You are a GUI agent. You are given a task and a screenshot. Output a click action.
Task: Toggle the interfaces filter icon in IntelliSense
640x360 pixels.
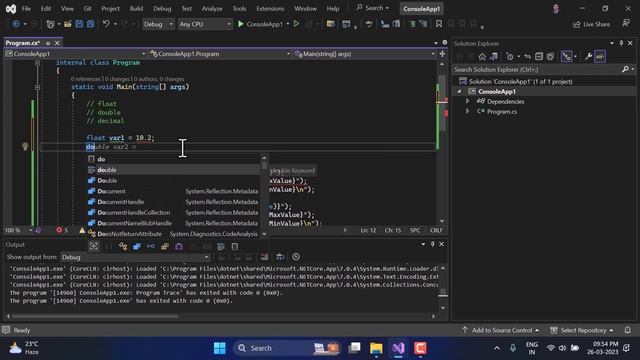[151, 246]
